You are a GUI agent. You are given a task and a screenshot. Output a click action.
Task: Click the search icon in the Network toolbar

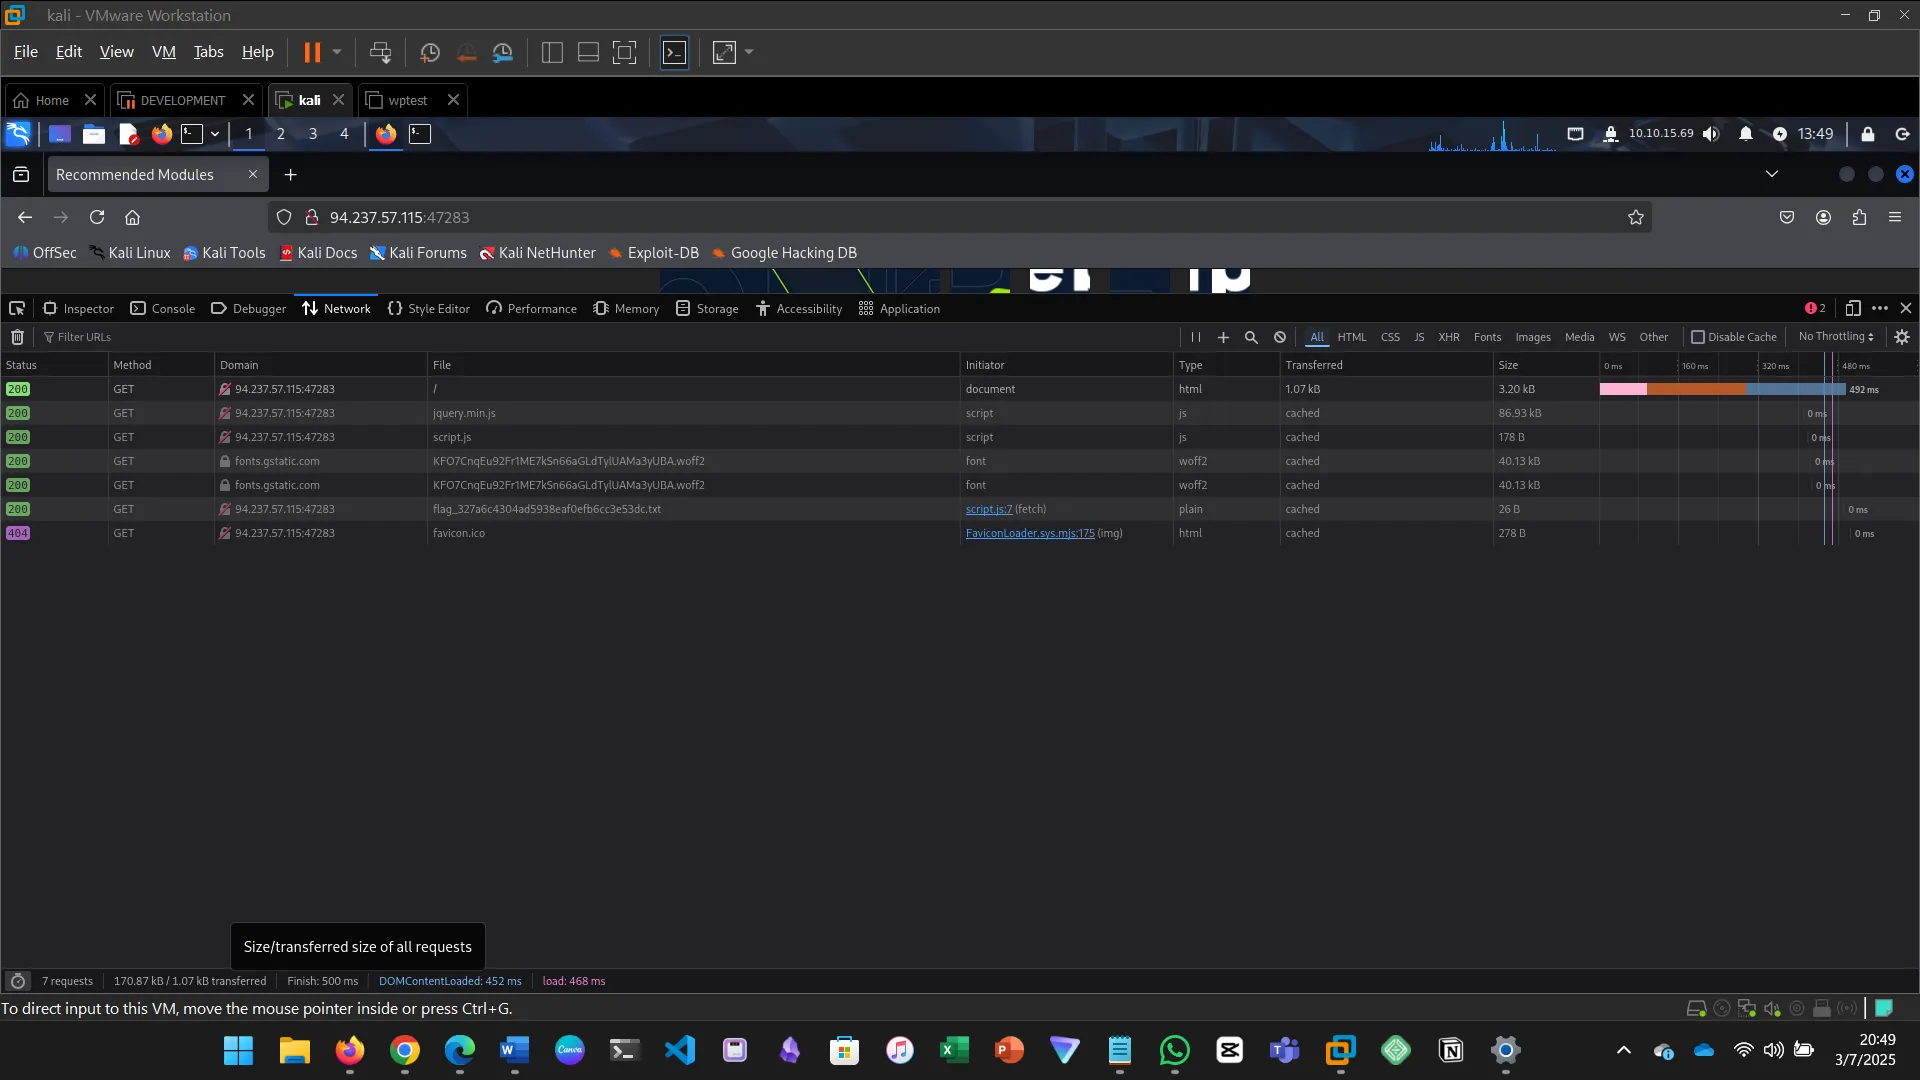(x=1251, y=337)
